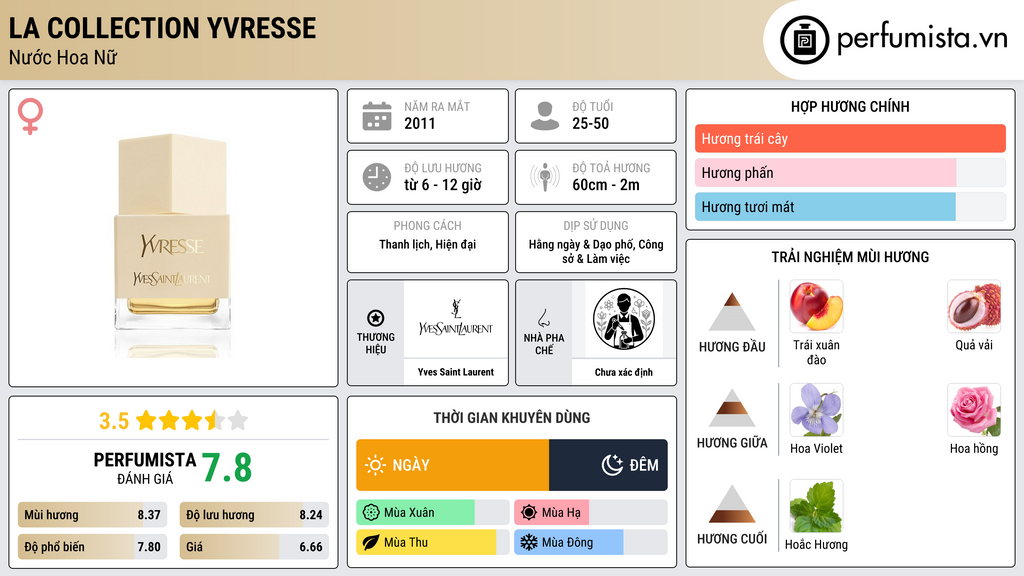
Task: Click the person icon beside Độ tuổi
Action: [545, 116]
